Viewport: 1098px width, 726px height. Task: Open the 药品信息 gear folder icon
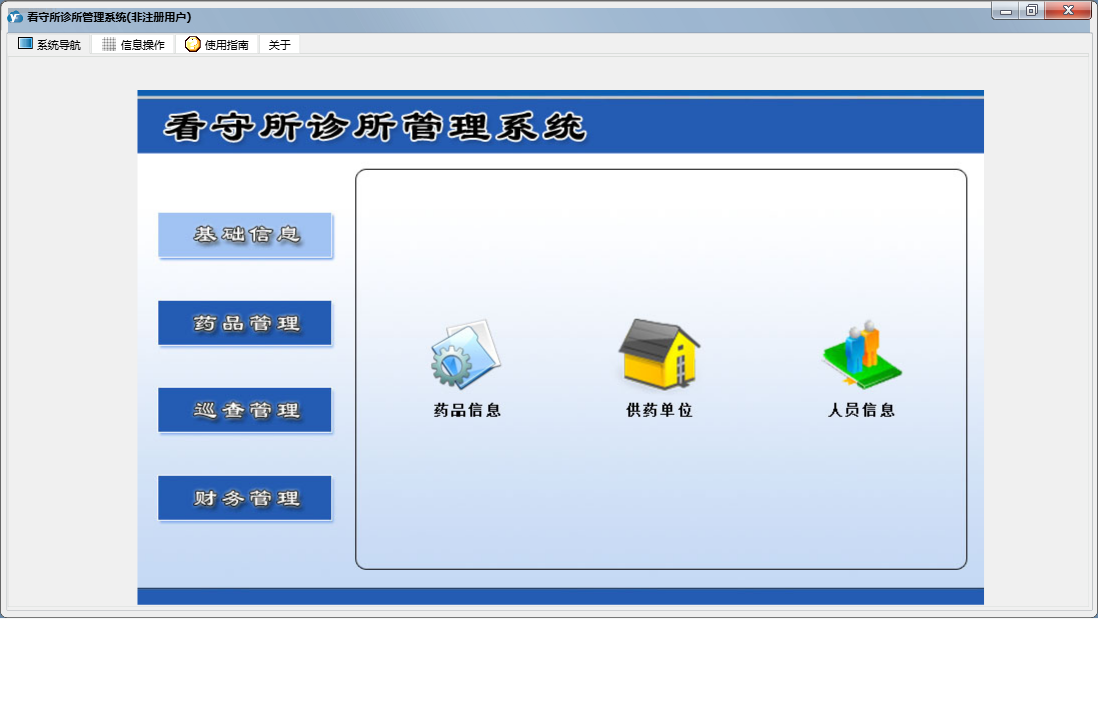tap(466, 354)
